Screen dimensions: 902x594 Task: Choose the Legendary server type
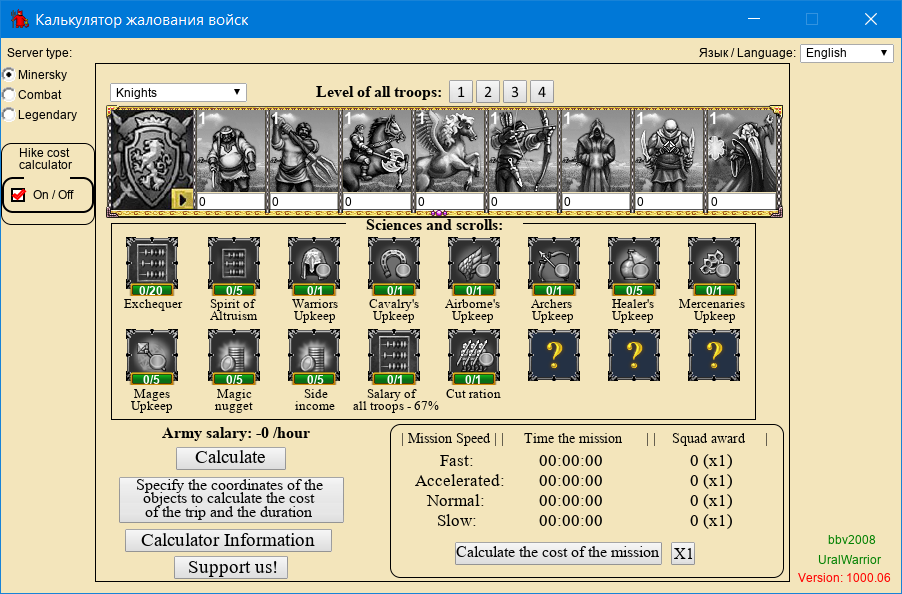(9, 115)
